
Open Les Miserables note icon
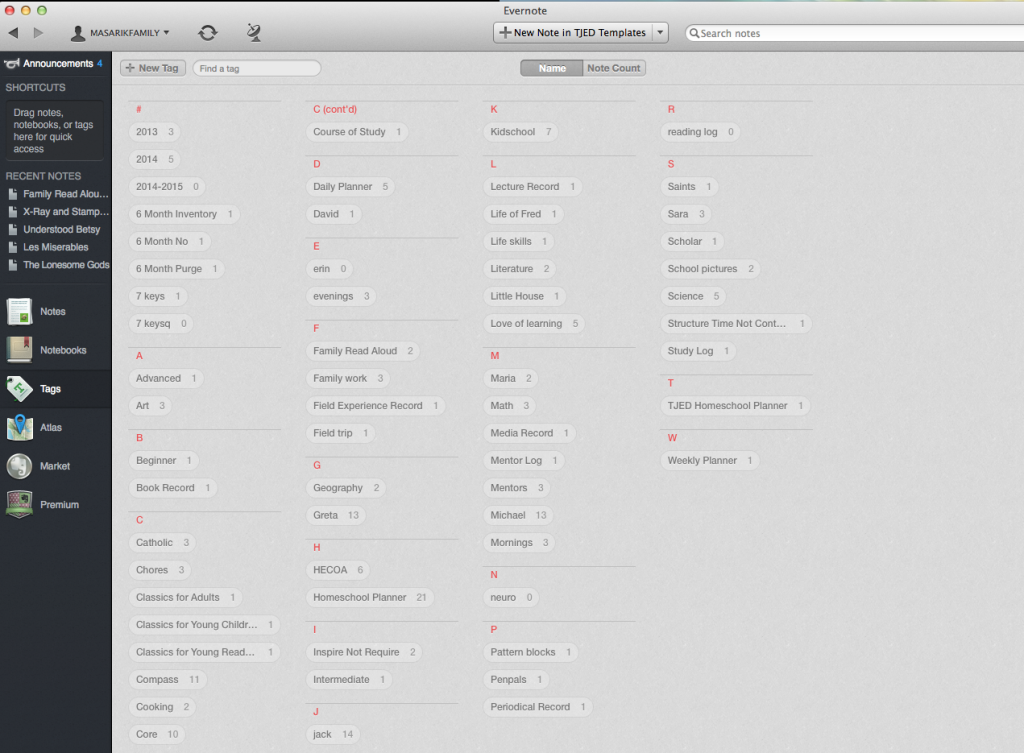(12, 247)
